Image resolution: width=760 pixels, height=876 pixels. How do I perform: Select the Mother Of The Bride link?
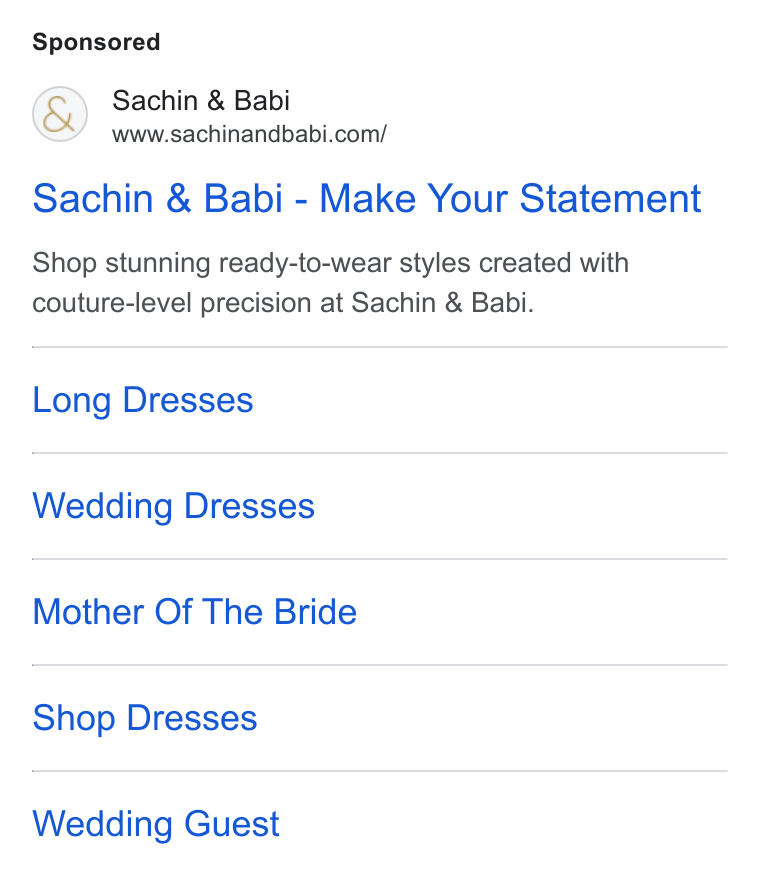[x=194, y=612]
